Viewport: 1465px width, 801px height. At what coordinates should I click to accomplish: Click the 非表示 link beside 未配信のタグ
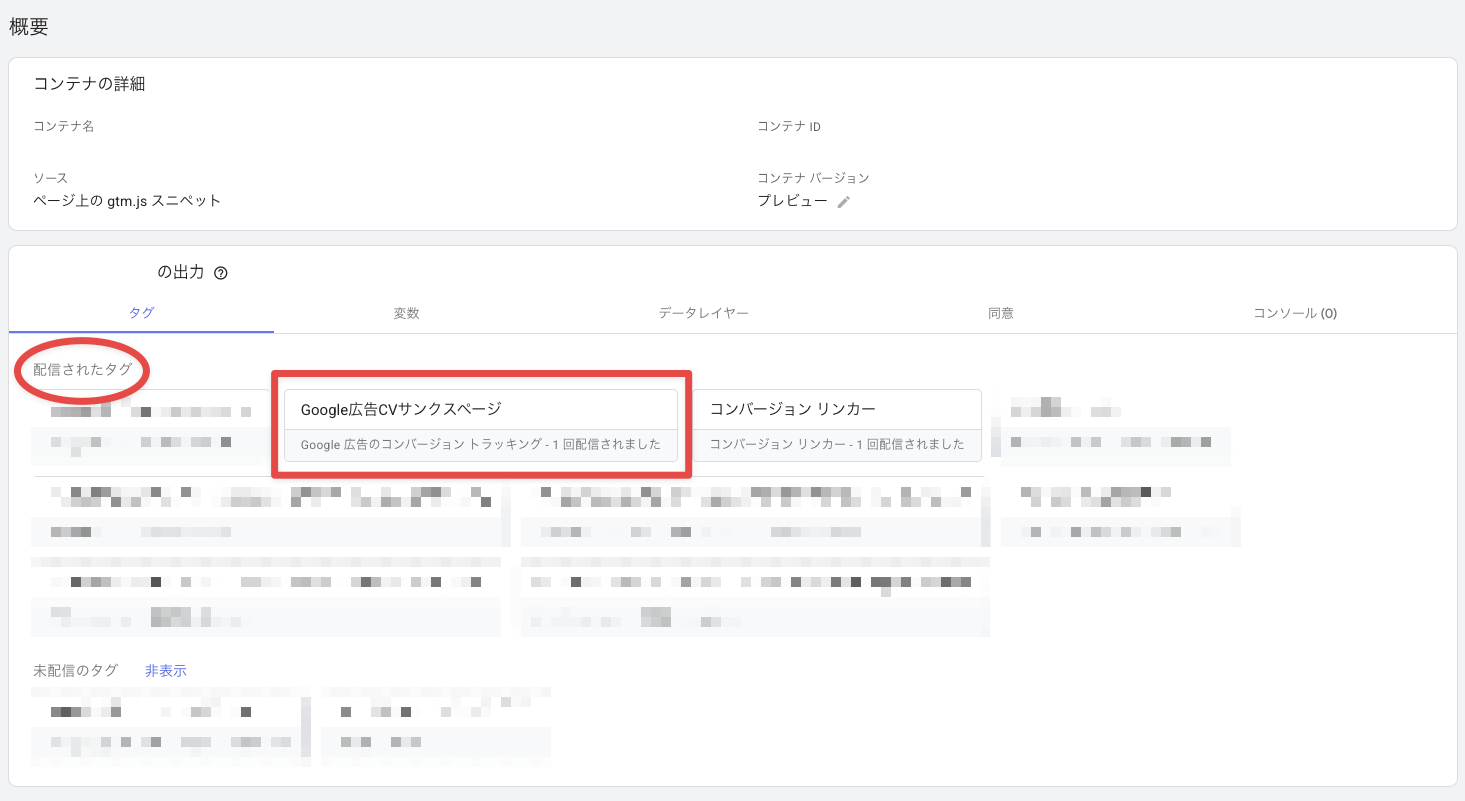(165, 671)
